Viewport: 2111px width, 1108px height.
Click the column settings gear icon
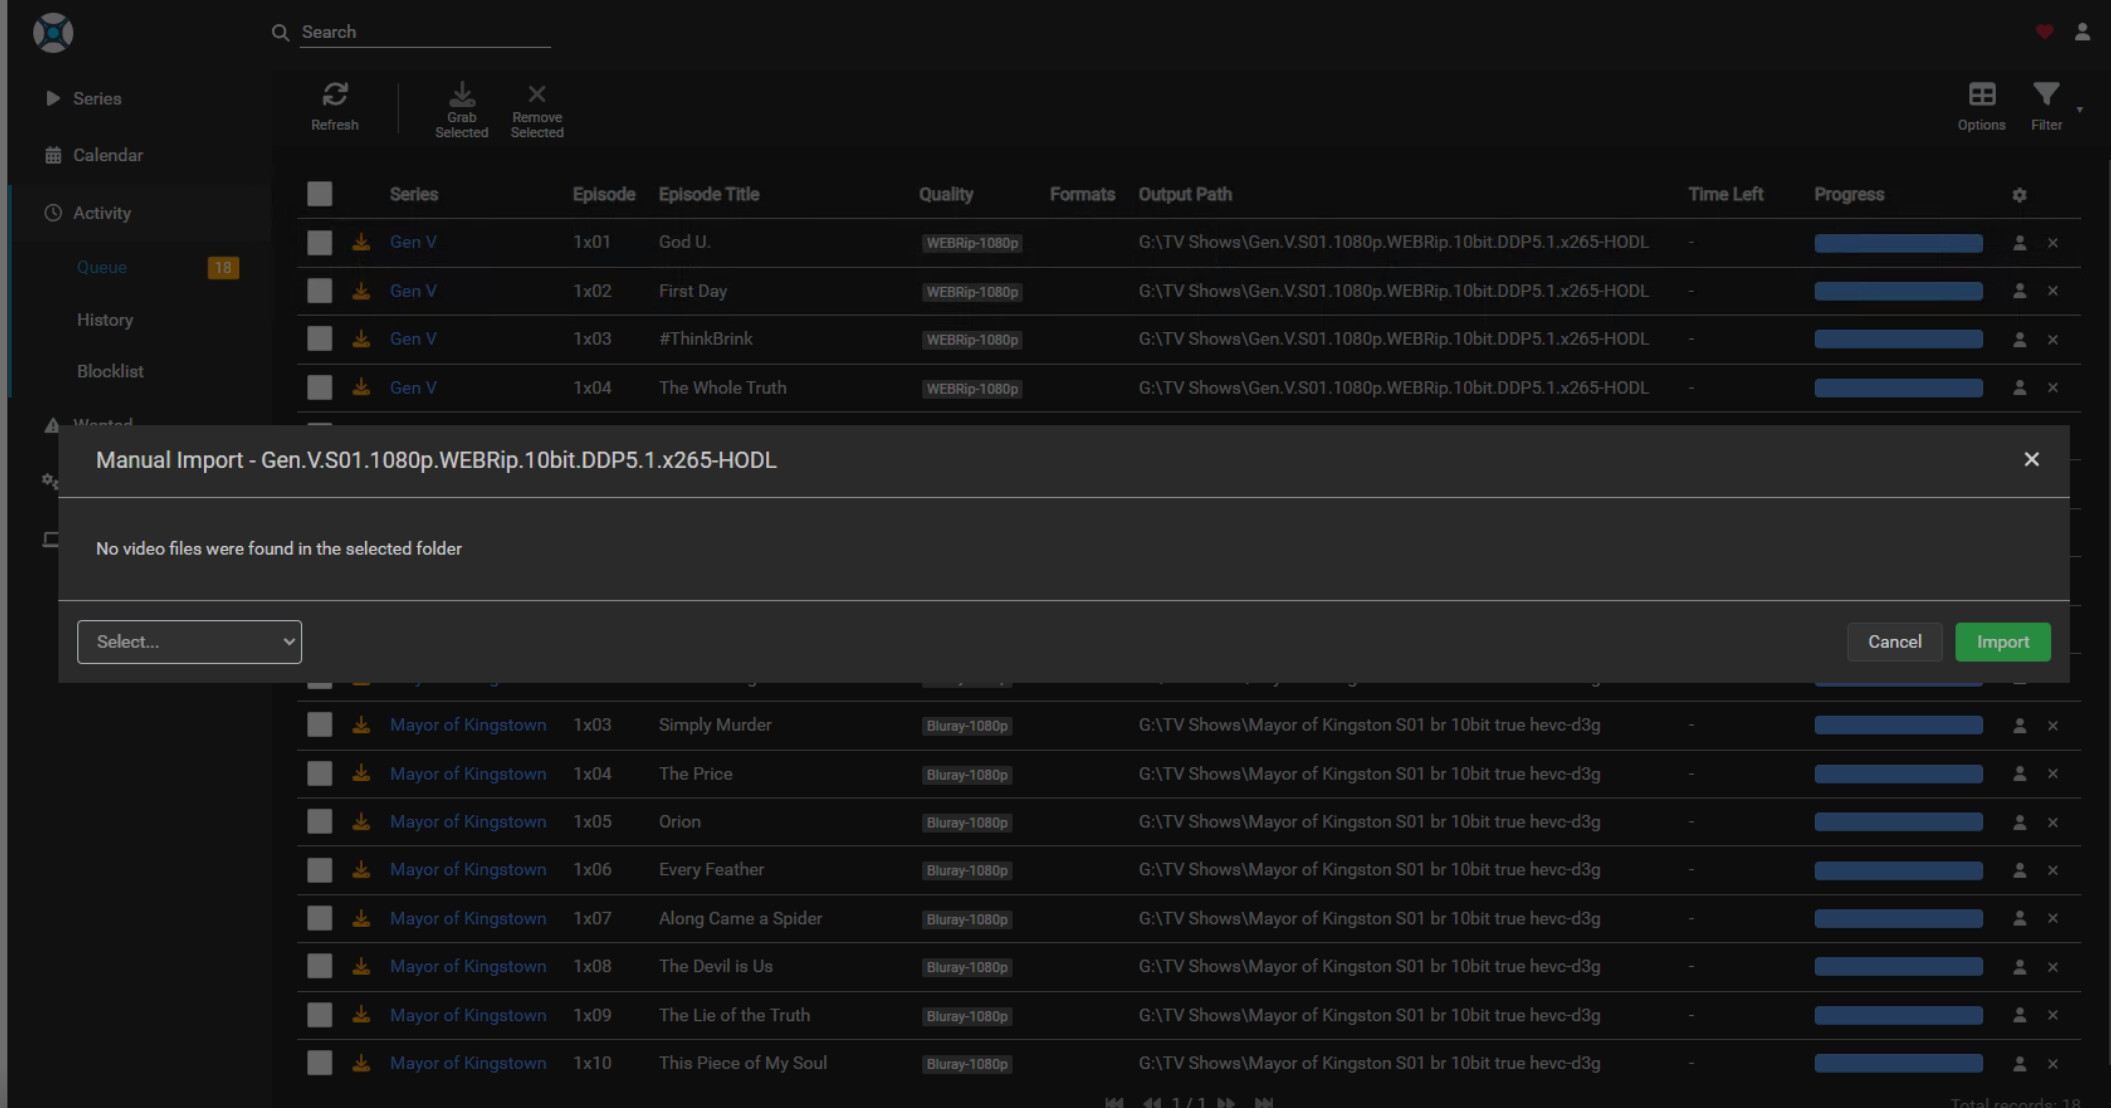tap(2019, 195)
